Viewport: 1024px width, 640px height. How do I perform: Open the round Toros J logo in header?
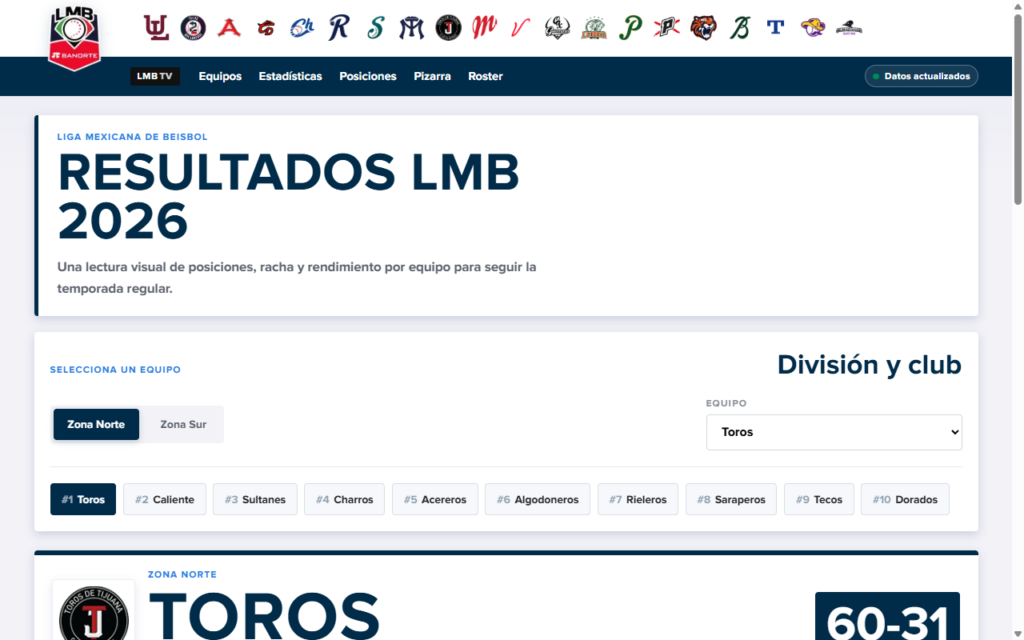(448, 27)
